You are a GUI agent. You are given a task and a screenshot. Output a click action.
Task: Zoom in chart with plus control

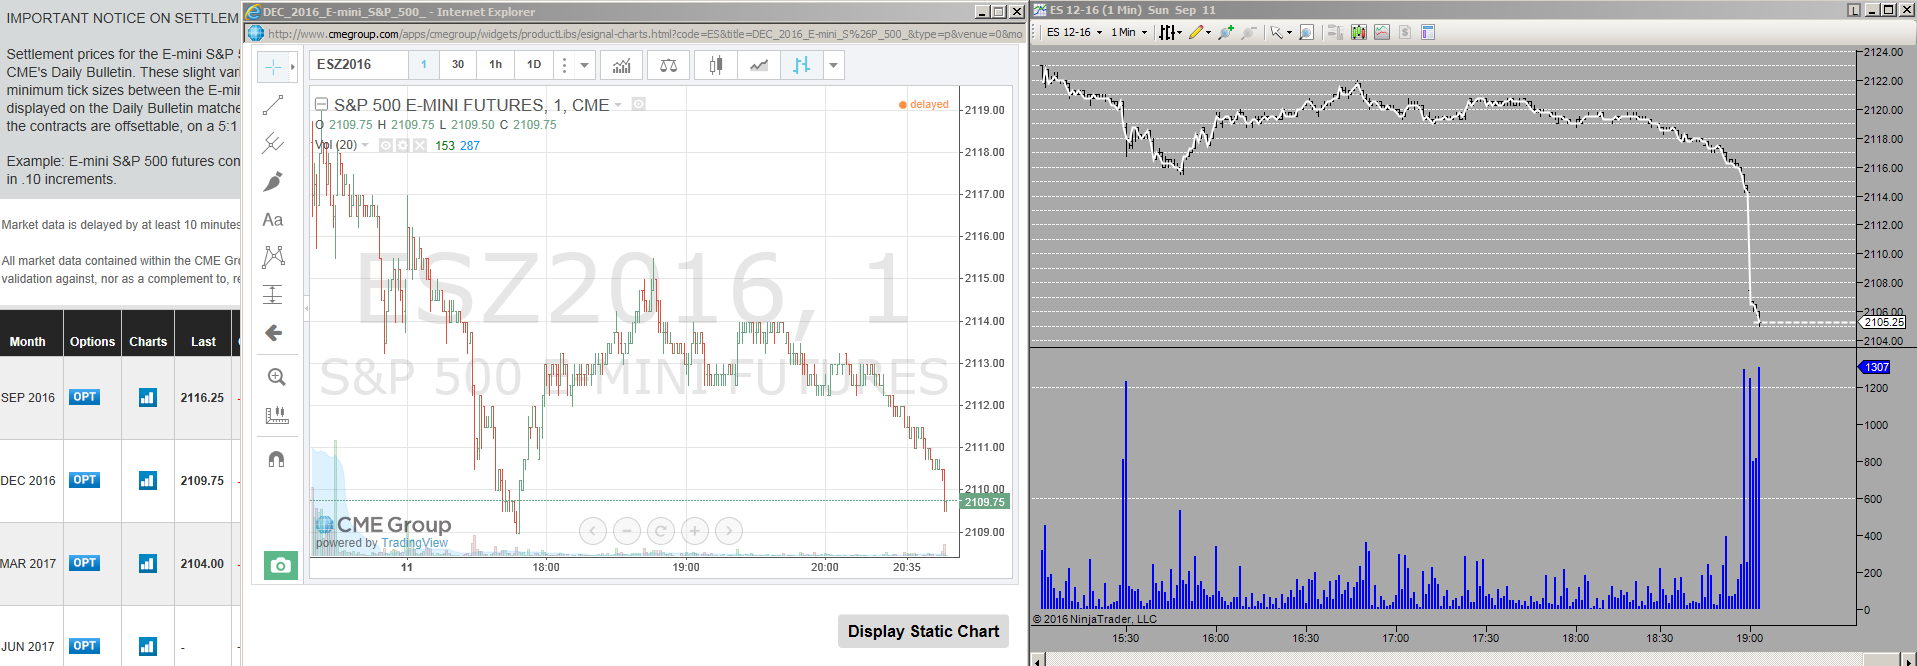coord(695,531)
